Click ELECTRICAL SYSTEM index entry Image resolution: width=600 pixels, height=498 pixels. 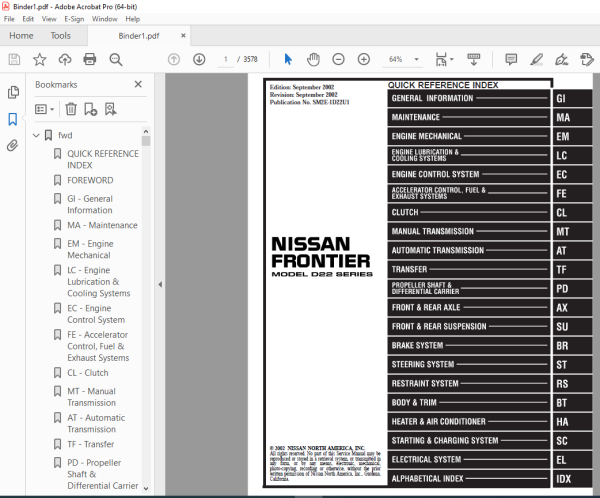[x=469, y=460]
